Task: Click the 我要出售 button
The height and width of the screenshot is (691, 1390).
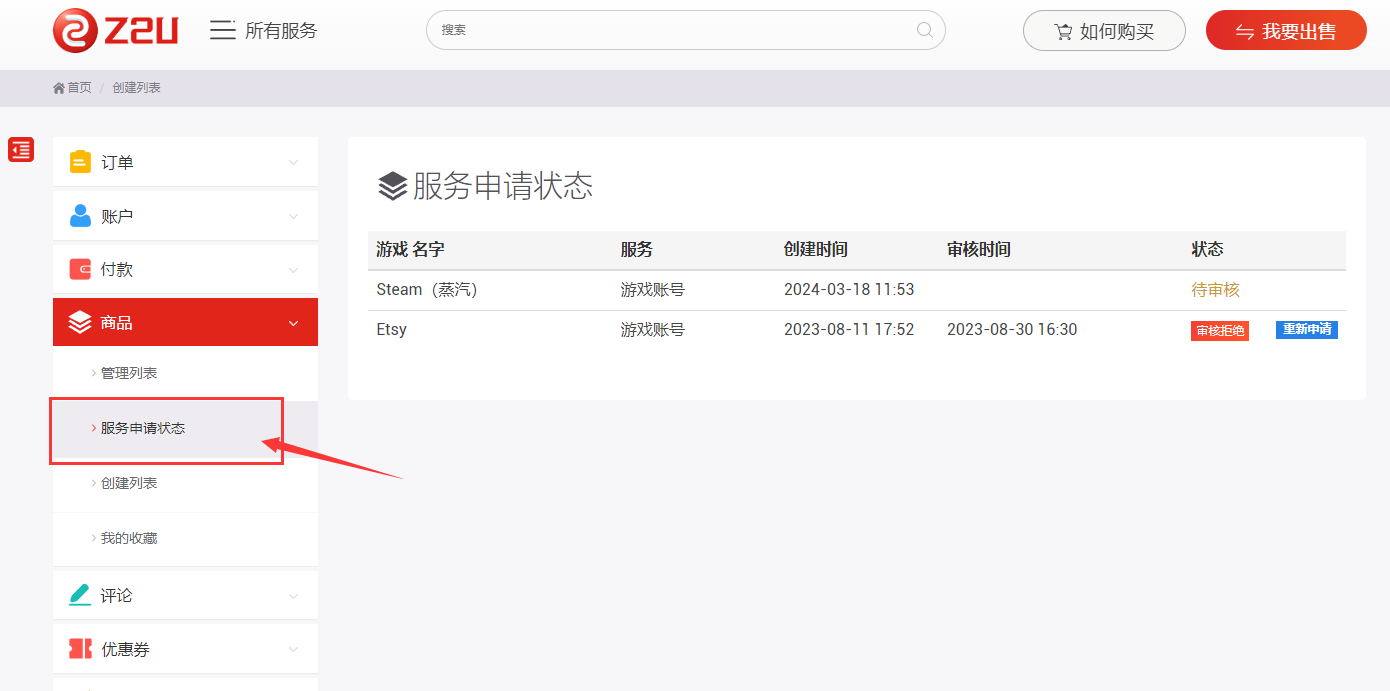Action: click(1286, 30)
